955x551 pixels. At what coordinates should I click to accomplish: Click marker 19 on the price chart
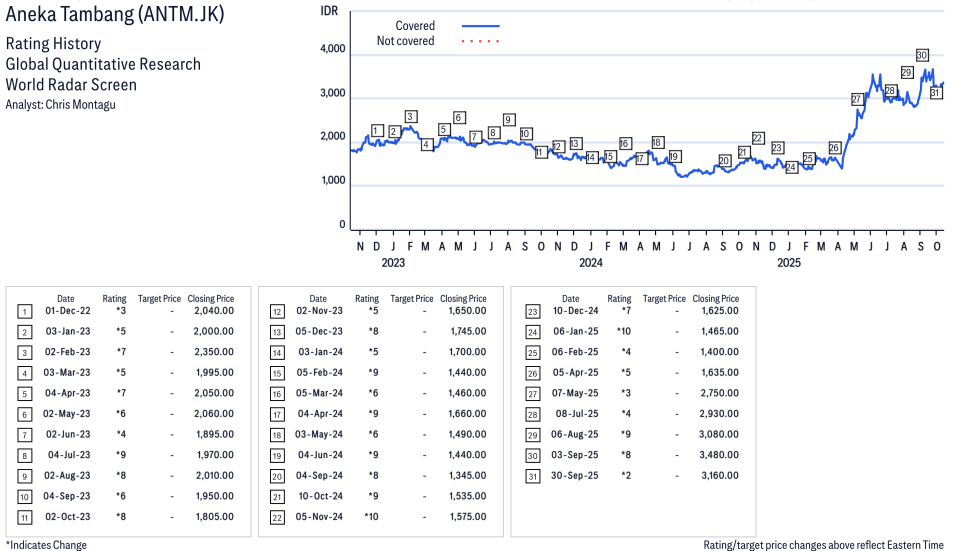[674, 157]
